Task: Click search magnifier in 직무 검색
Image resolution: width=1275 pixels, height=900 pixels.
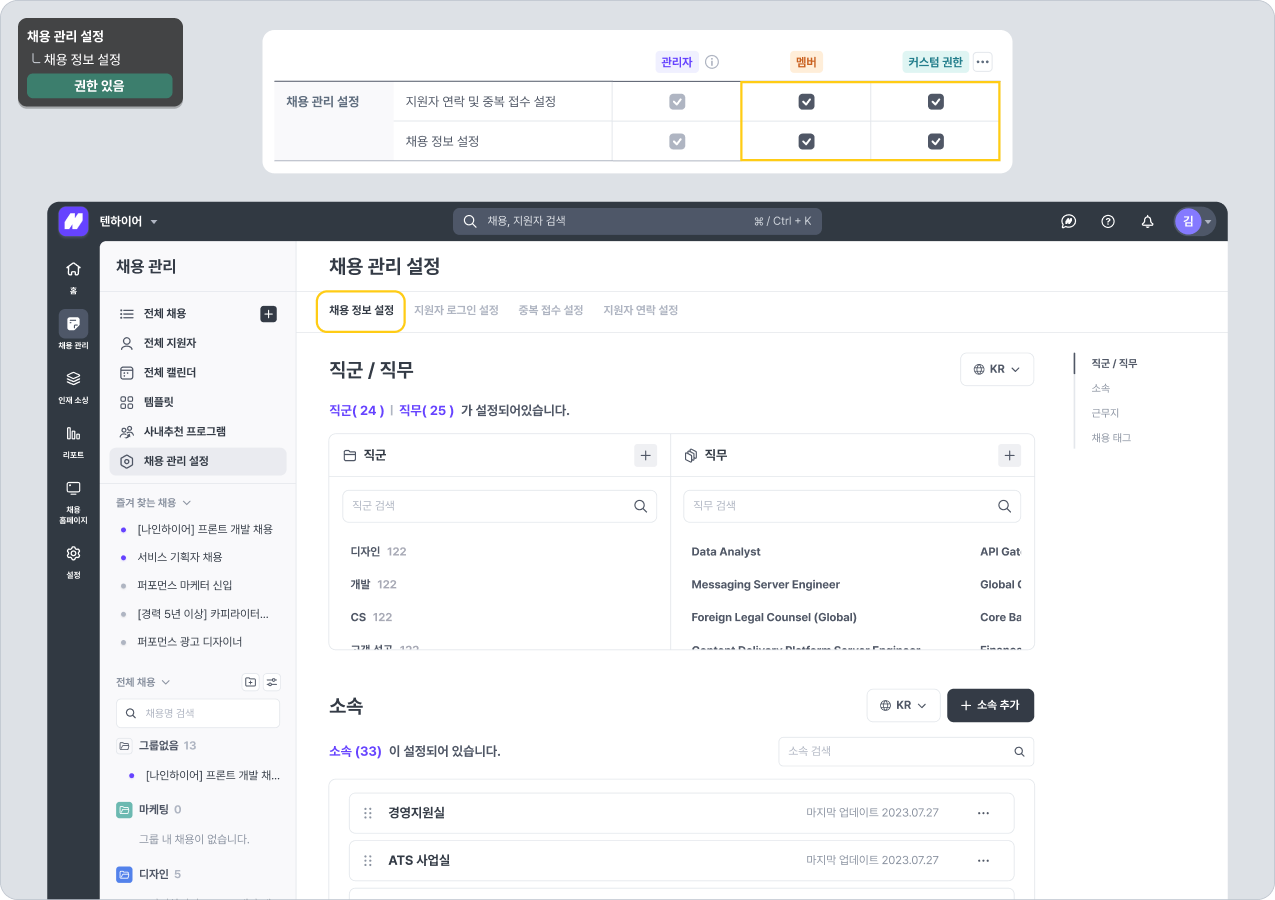Action: coord(1005,506)
